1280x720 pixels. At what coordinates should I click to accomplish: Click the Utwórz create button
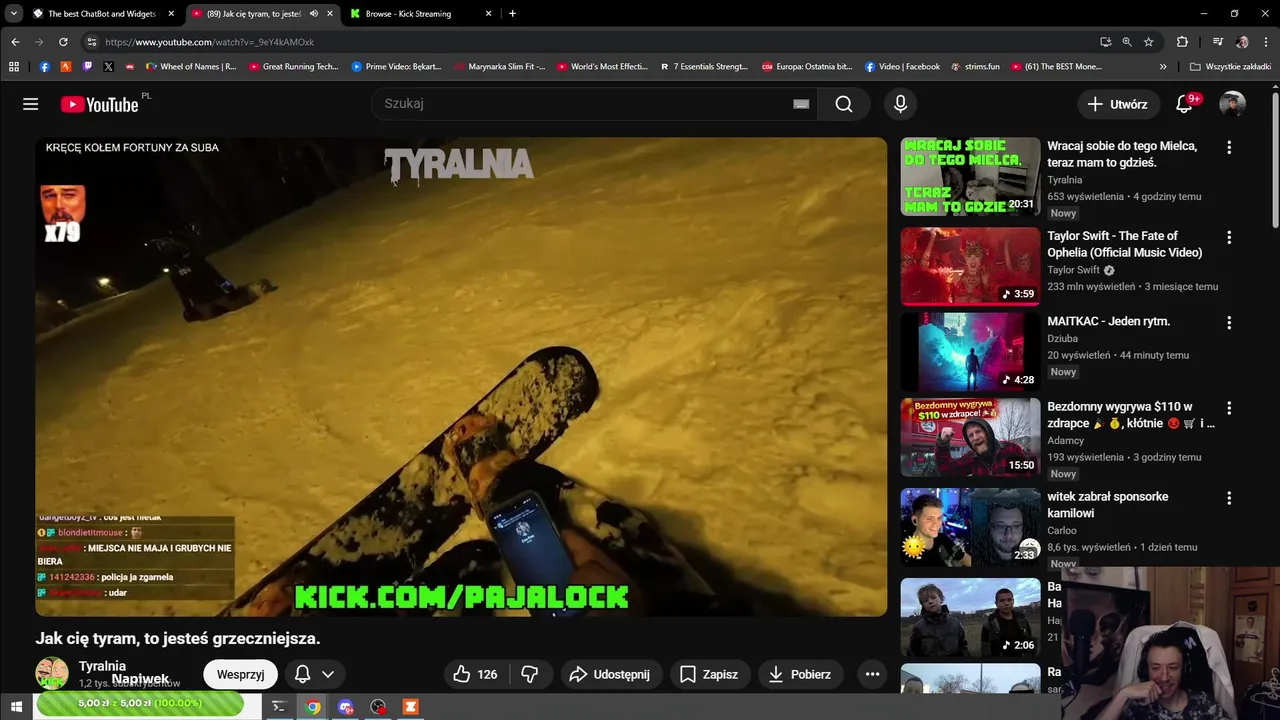[x=1118, y=104]
